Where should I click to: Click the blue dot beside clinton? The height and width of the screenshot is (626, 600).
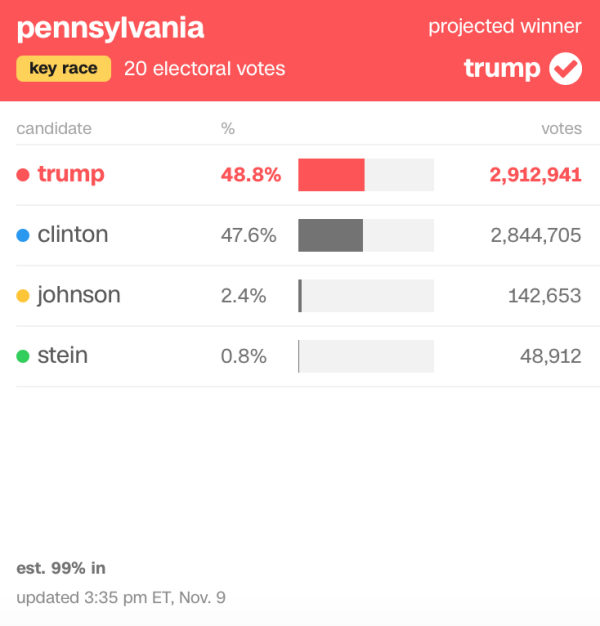(x=23, y=236)
